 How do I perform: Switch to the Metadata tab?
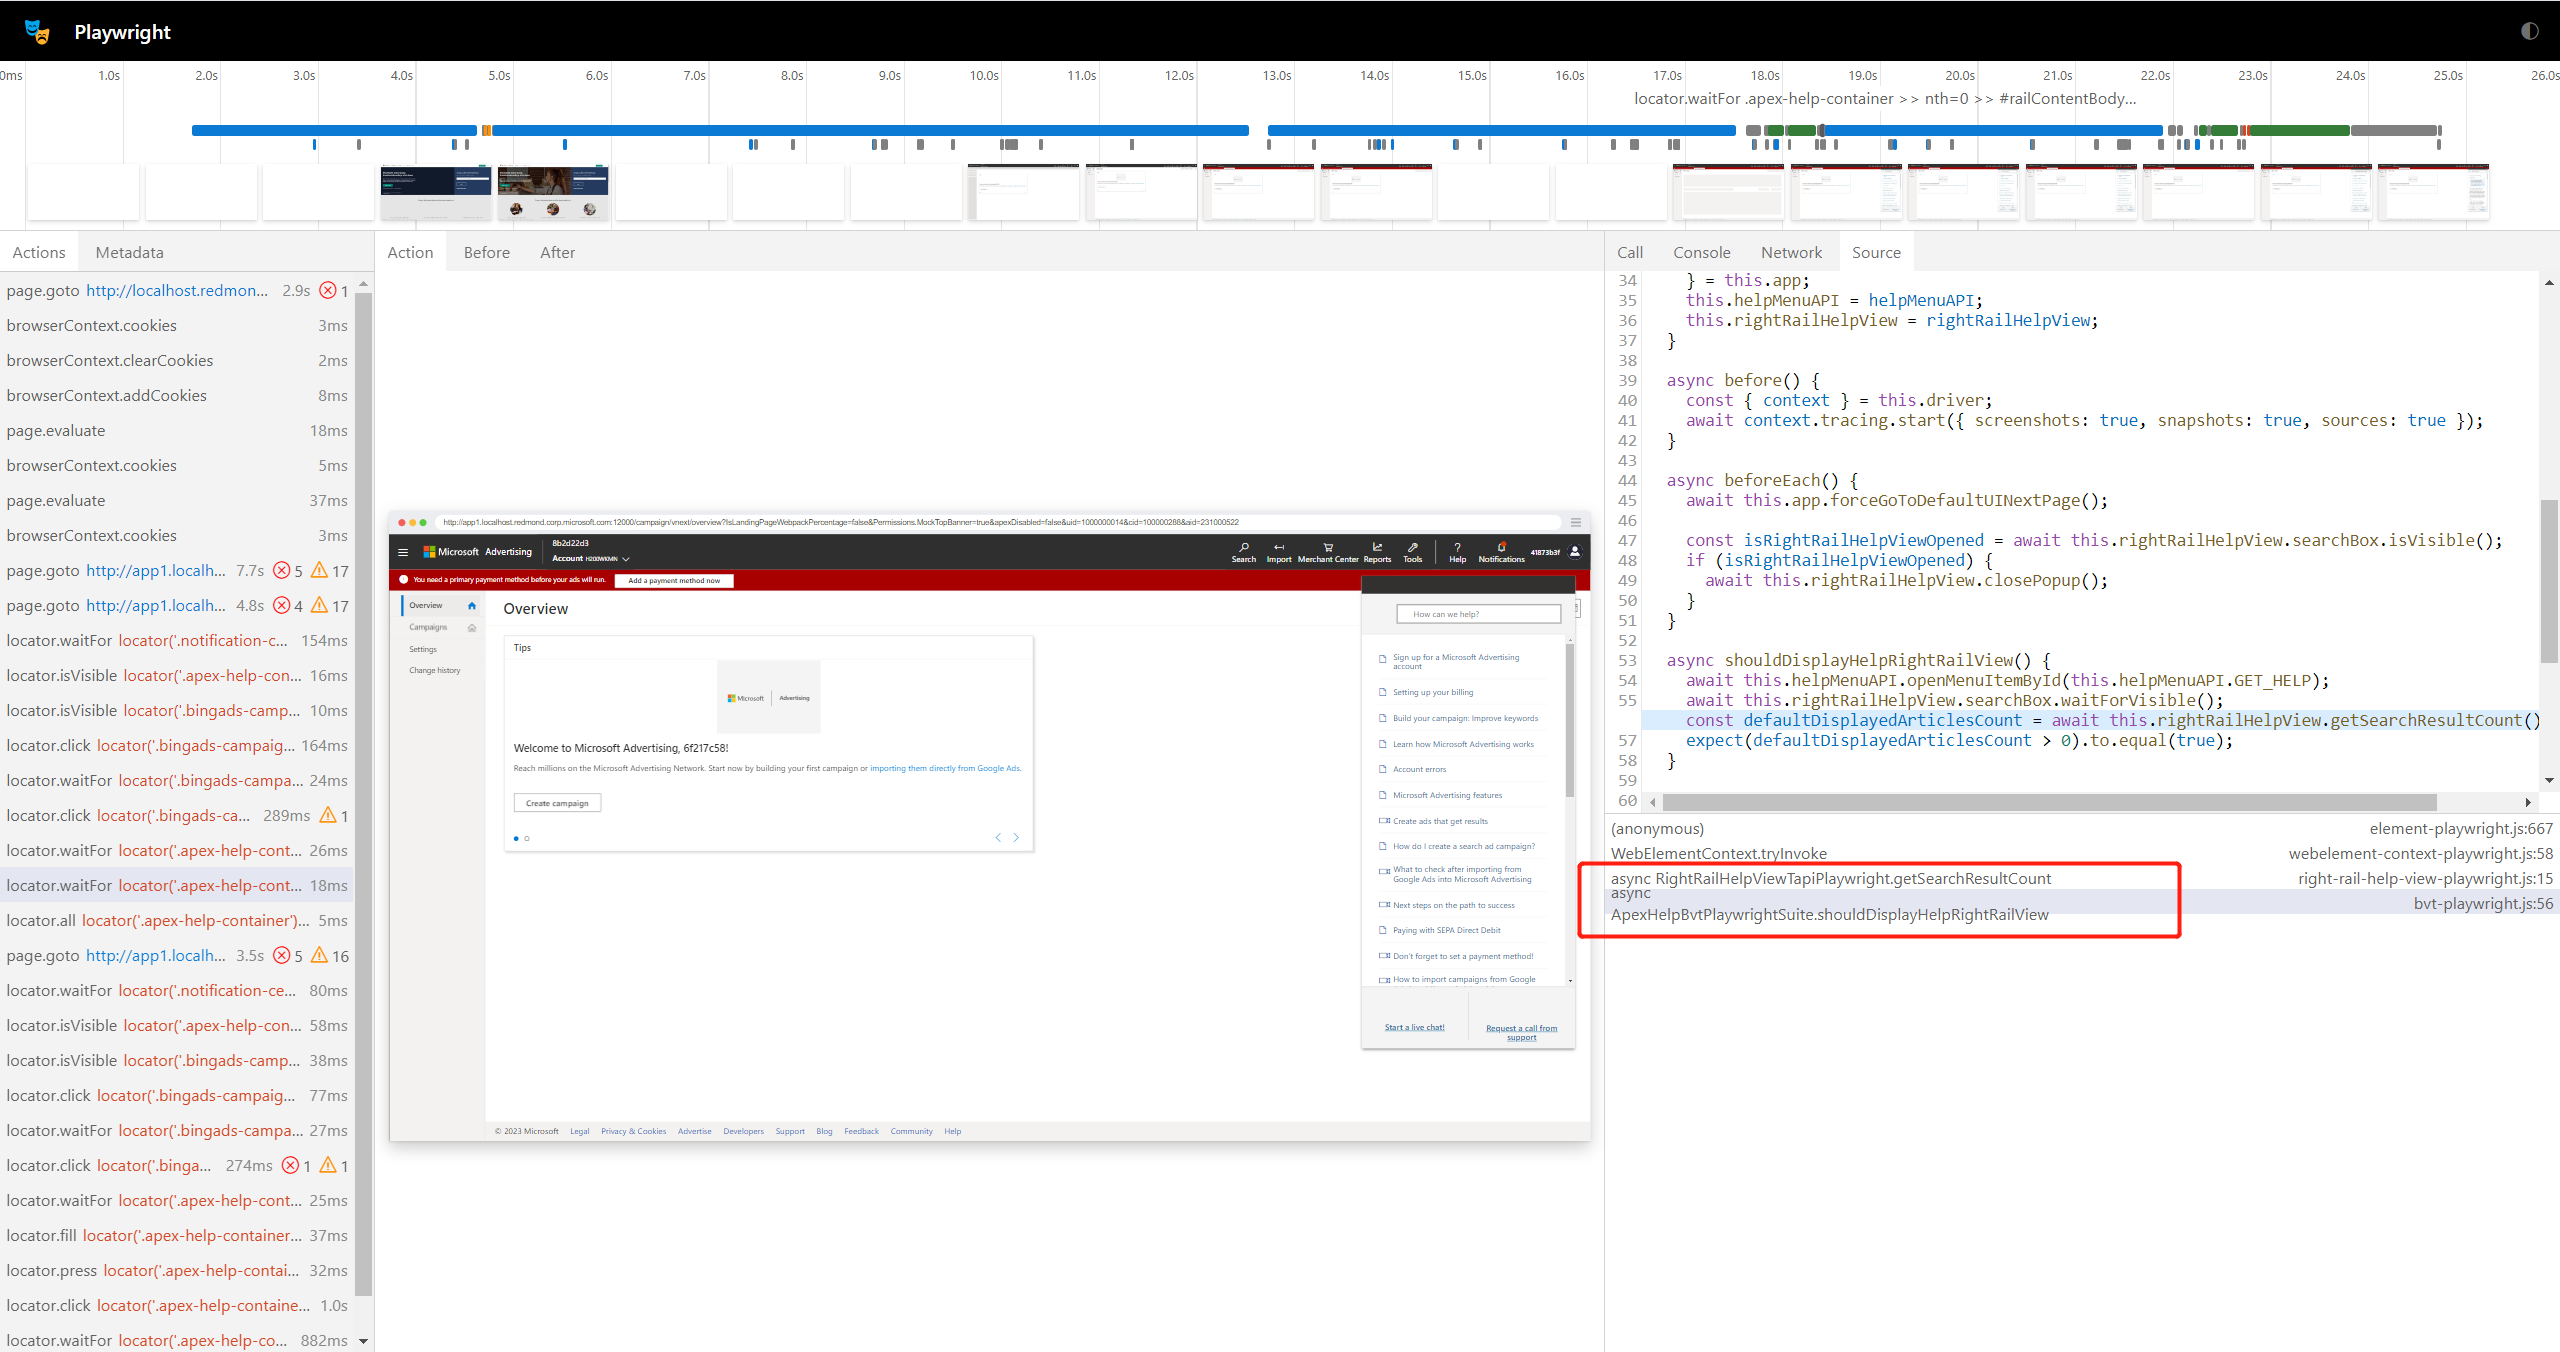(x=129, y=252)
